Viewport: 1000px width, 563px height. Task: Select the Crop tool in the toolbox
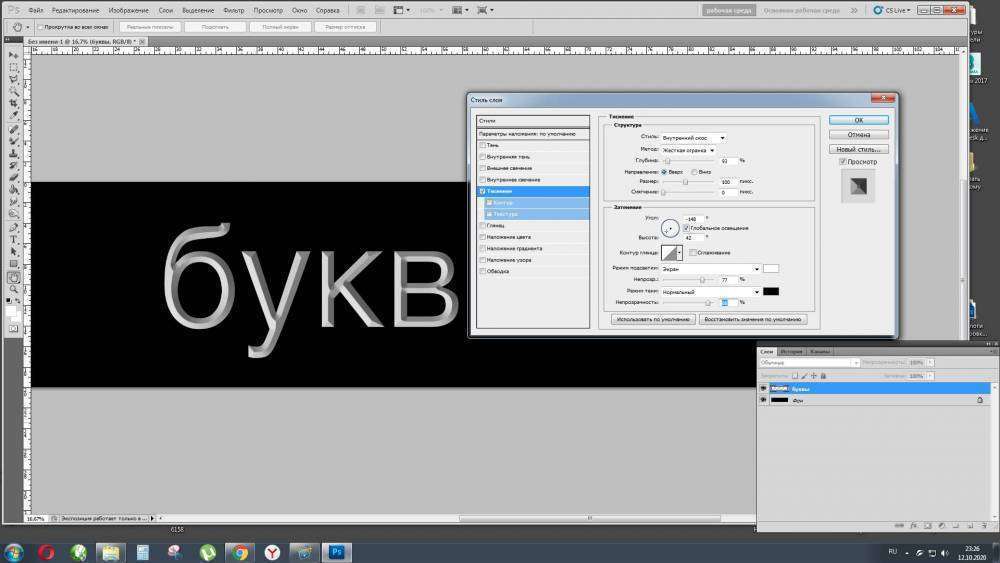pyautogui.click(x=13, y=104)
